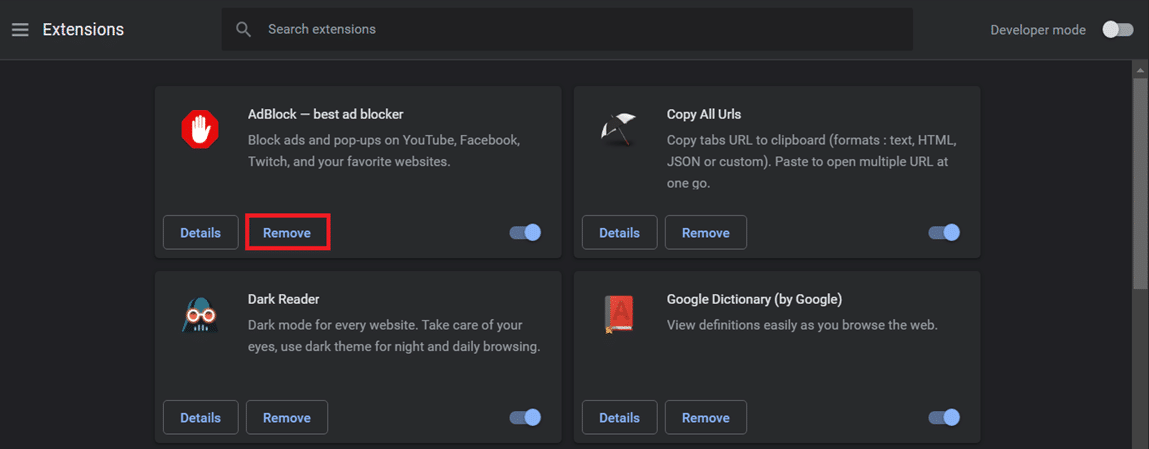Click the Google Dictionary book icon
The height and width of the screenshot is (449, 1149).
click(x=618, y=315)
